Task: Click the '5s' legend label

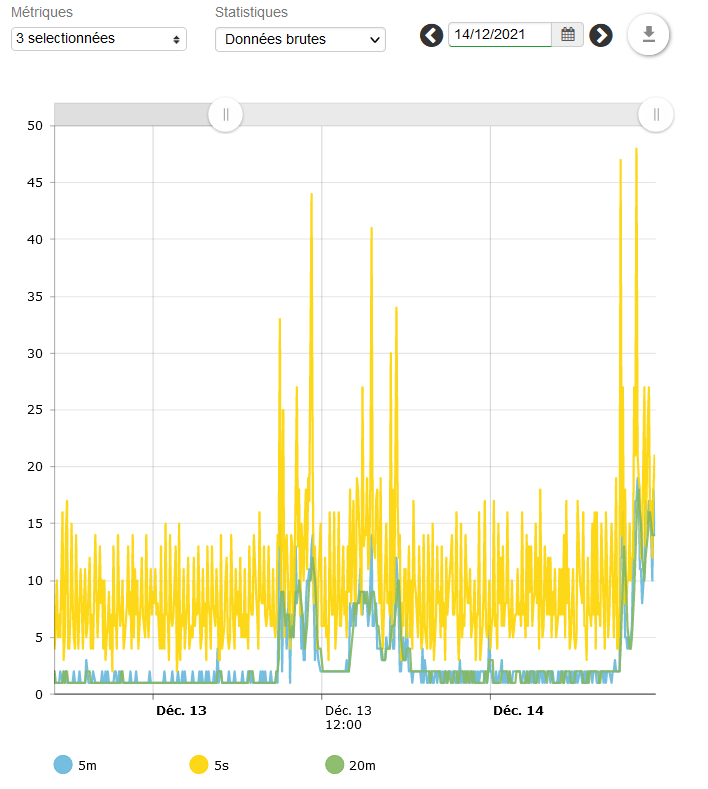Action: pyautogui.click(x=221, y=765)
